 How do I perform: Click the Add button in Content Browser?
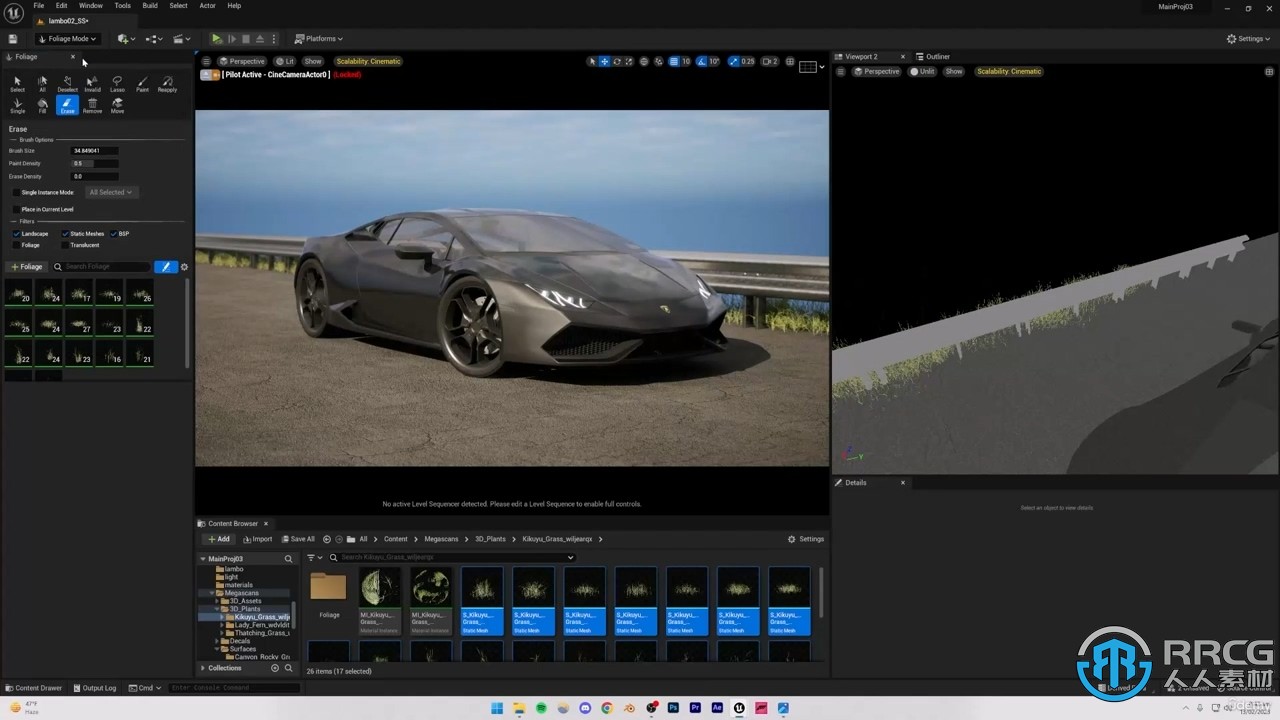click(x=218, y=539)
